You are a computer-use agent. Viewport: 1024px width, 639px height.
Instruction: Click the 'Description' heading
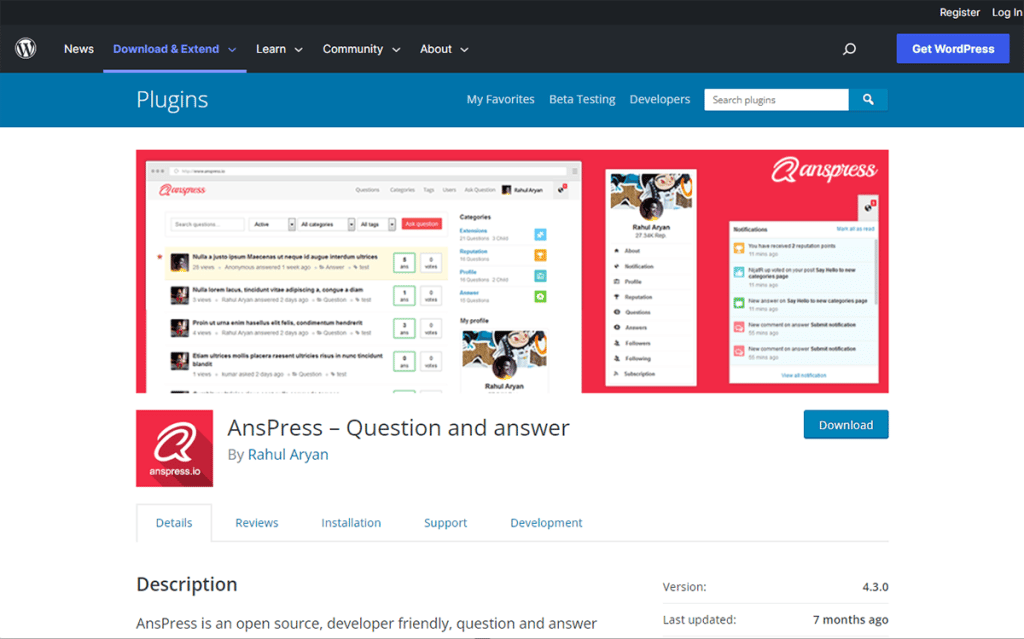(187, 584)
